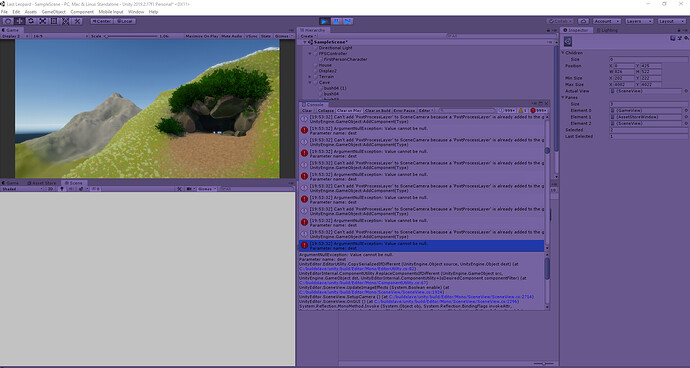
Task: Toggle Error Pause in the Console
Action: tap(404, 110)
